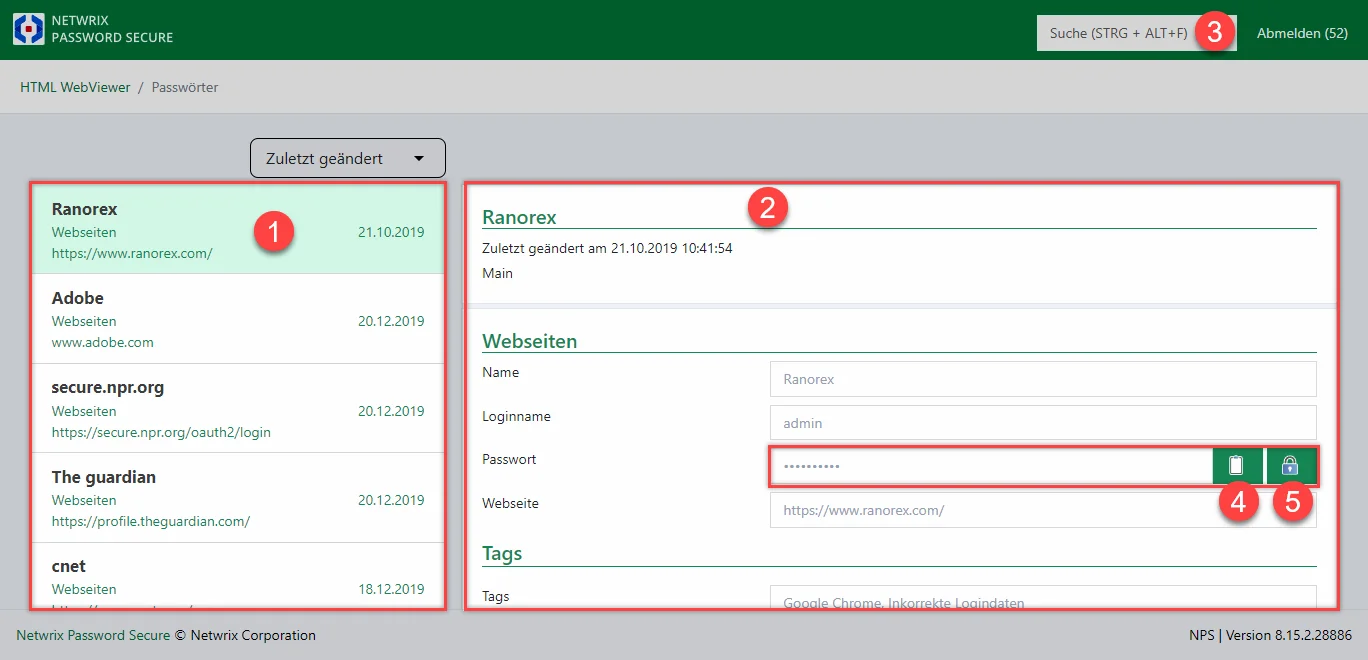This screenshot has height=660, width=1368.
Task: Click the NPS | Version 8.15.2.28886 text
Action: pyautogui.click(x=1270, y=635)
